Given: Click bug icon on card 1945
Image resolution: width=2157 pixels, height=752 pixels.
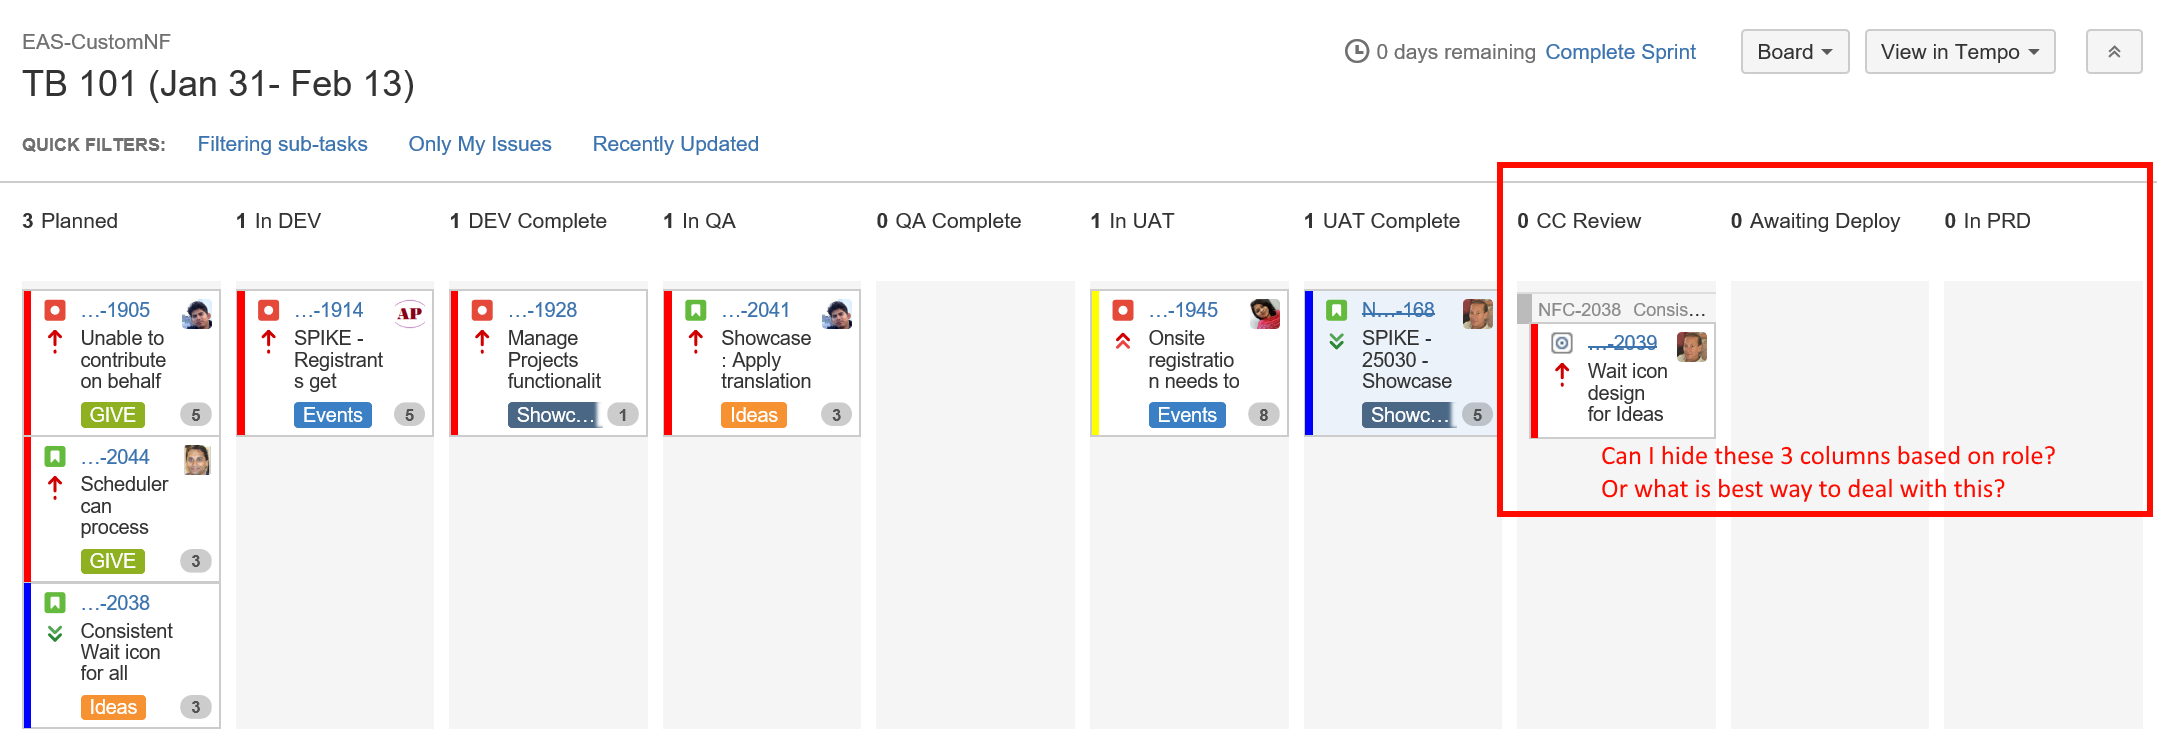Looking at the screenshot, I should (x=1123, y=310).
